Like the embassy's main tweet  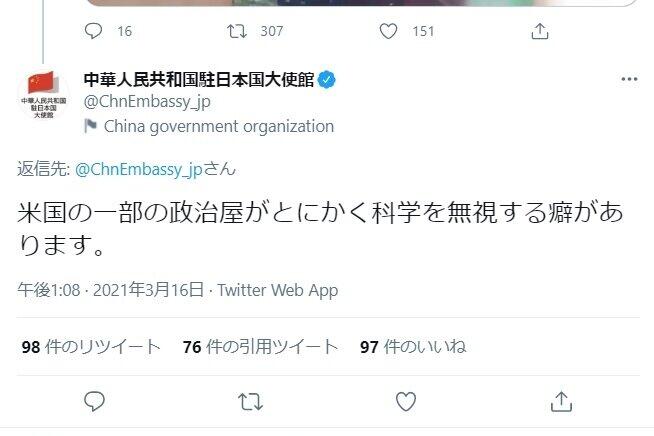[405, 401]
